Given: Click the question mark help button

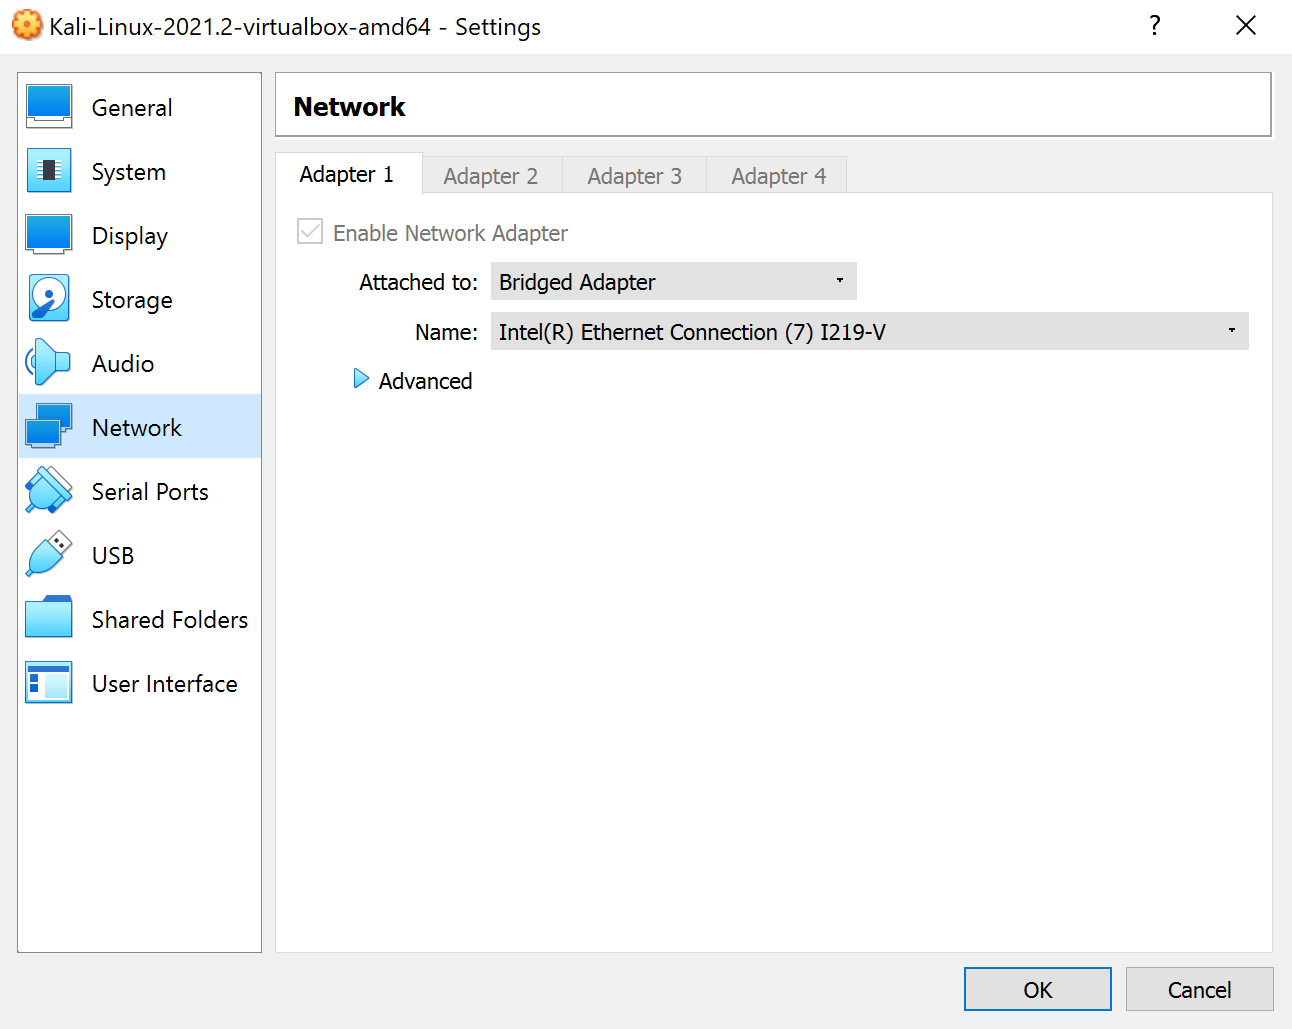Looking at the screenshot, I should pos(1154,26).
